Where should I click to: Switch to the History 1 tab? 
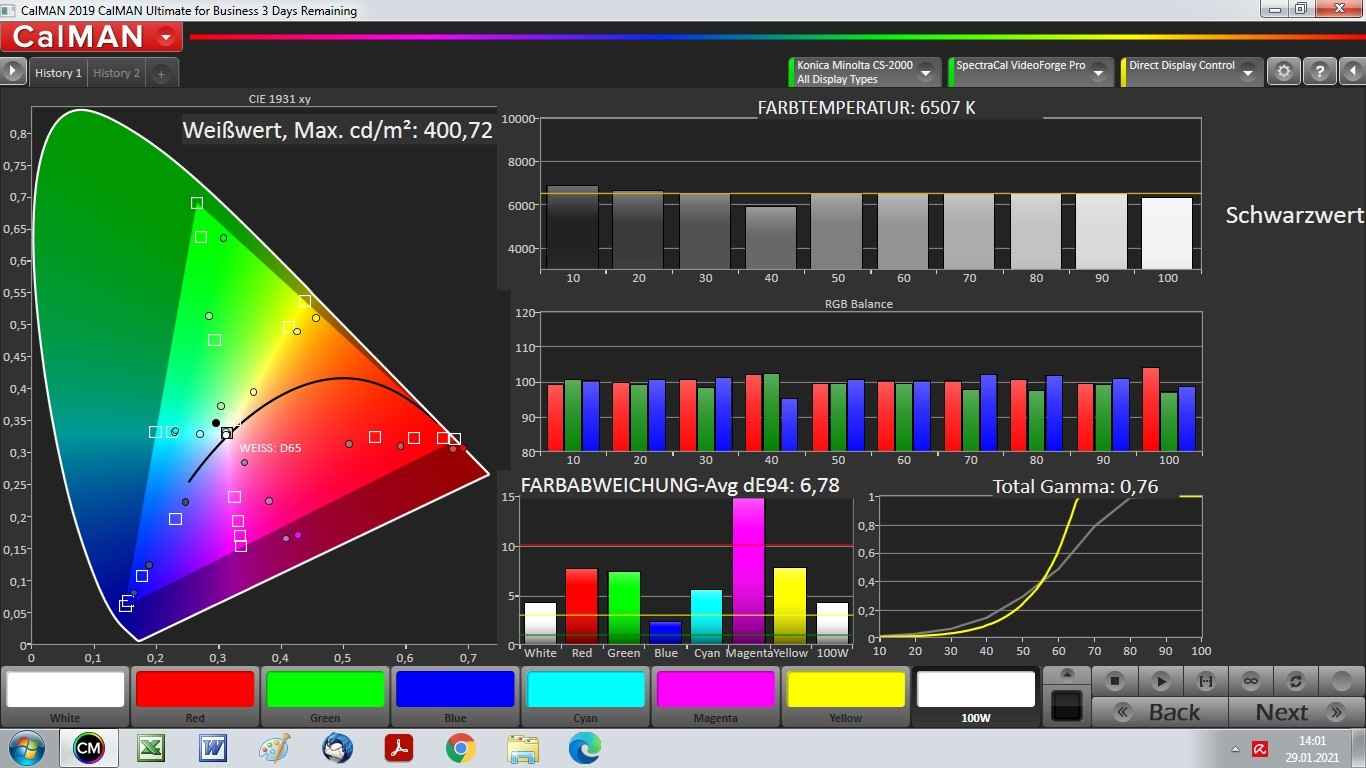coord(58,73)
